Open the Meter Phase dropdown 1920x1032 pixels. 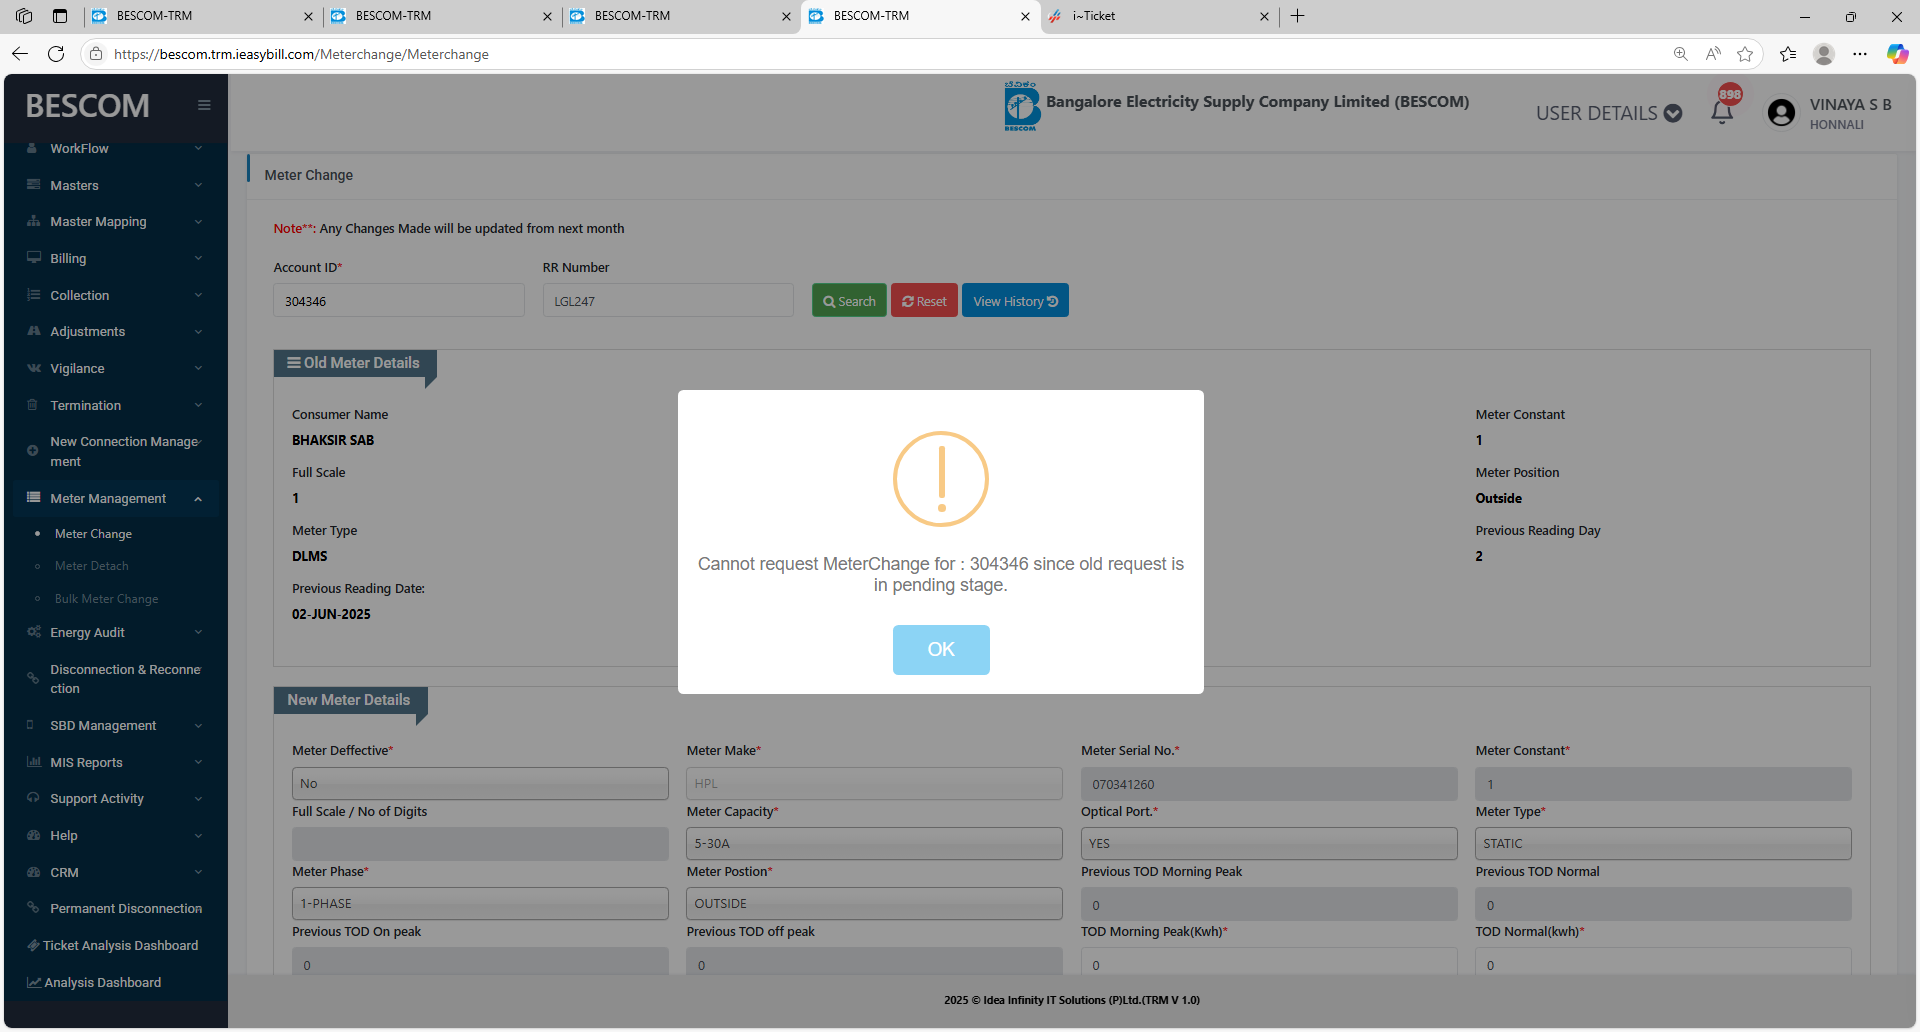480,904
